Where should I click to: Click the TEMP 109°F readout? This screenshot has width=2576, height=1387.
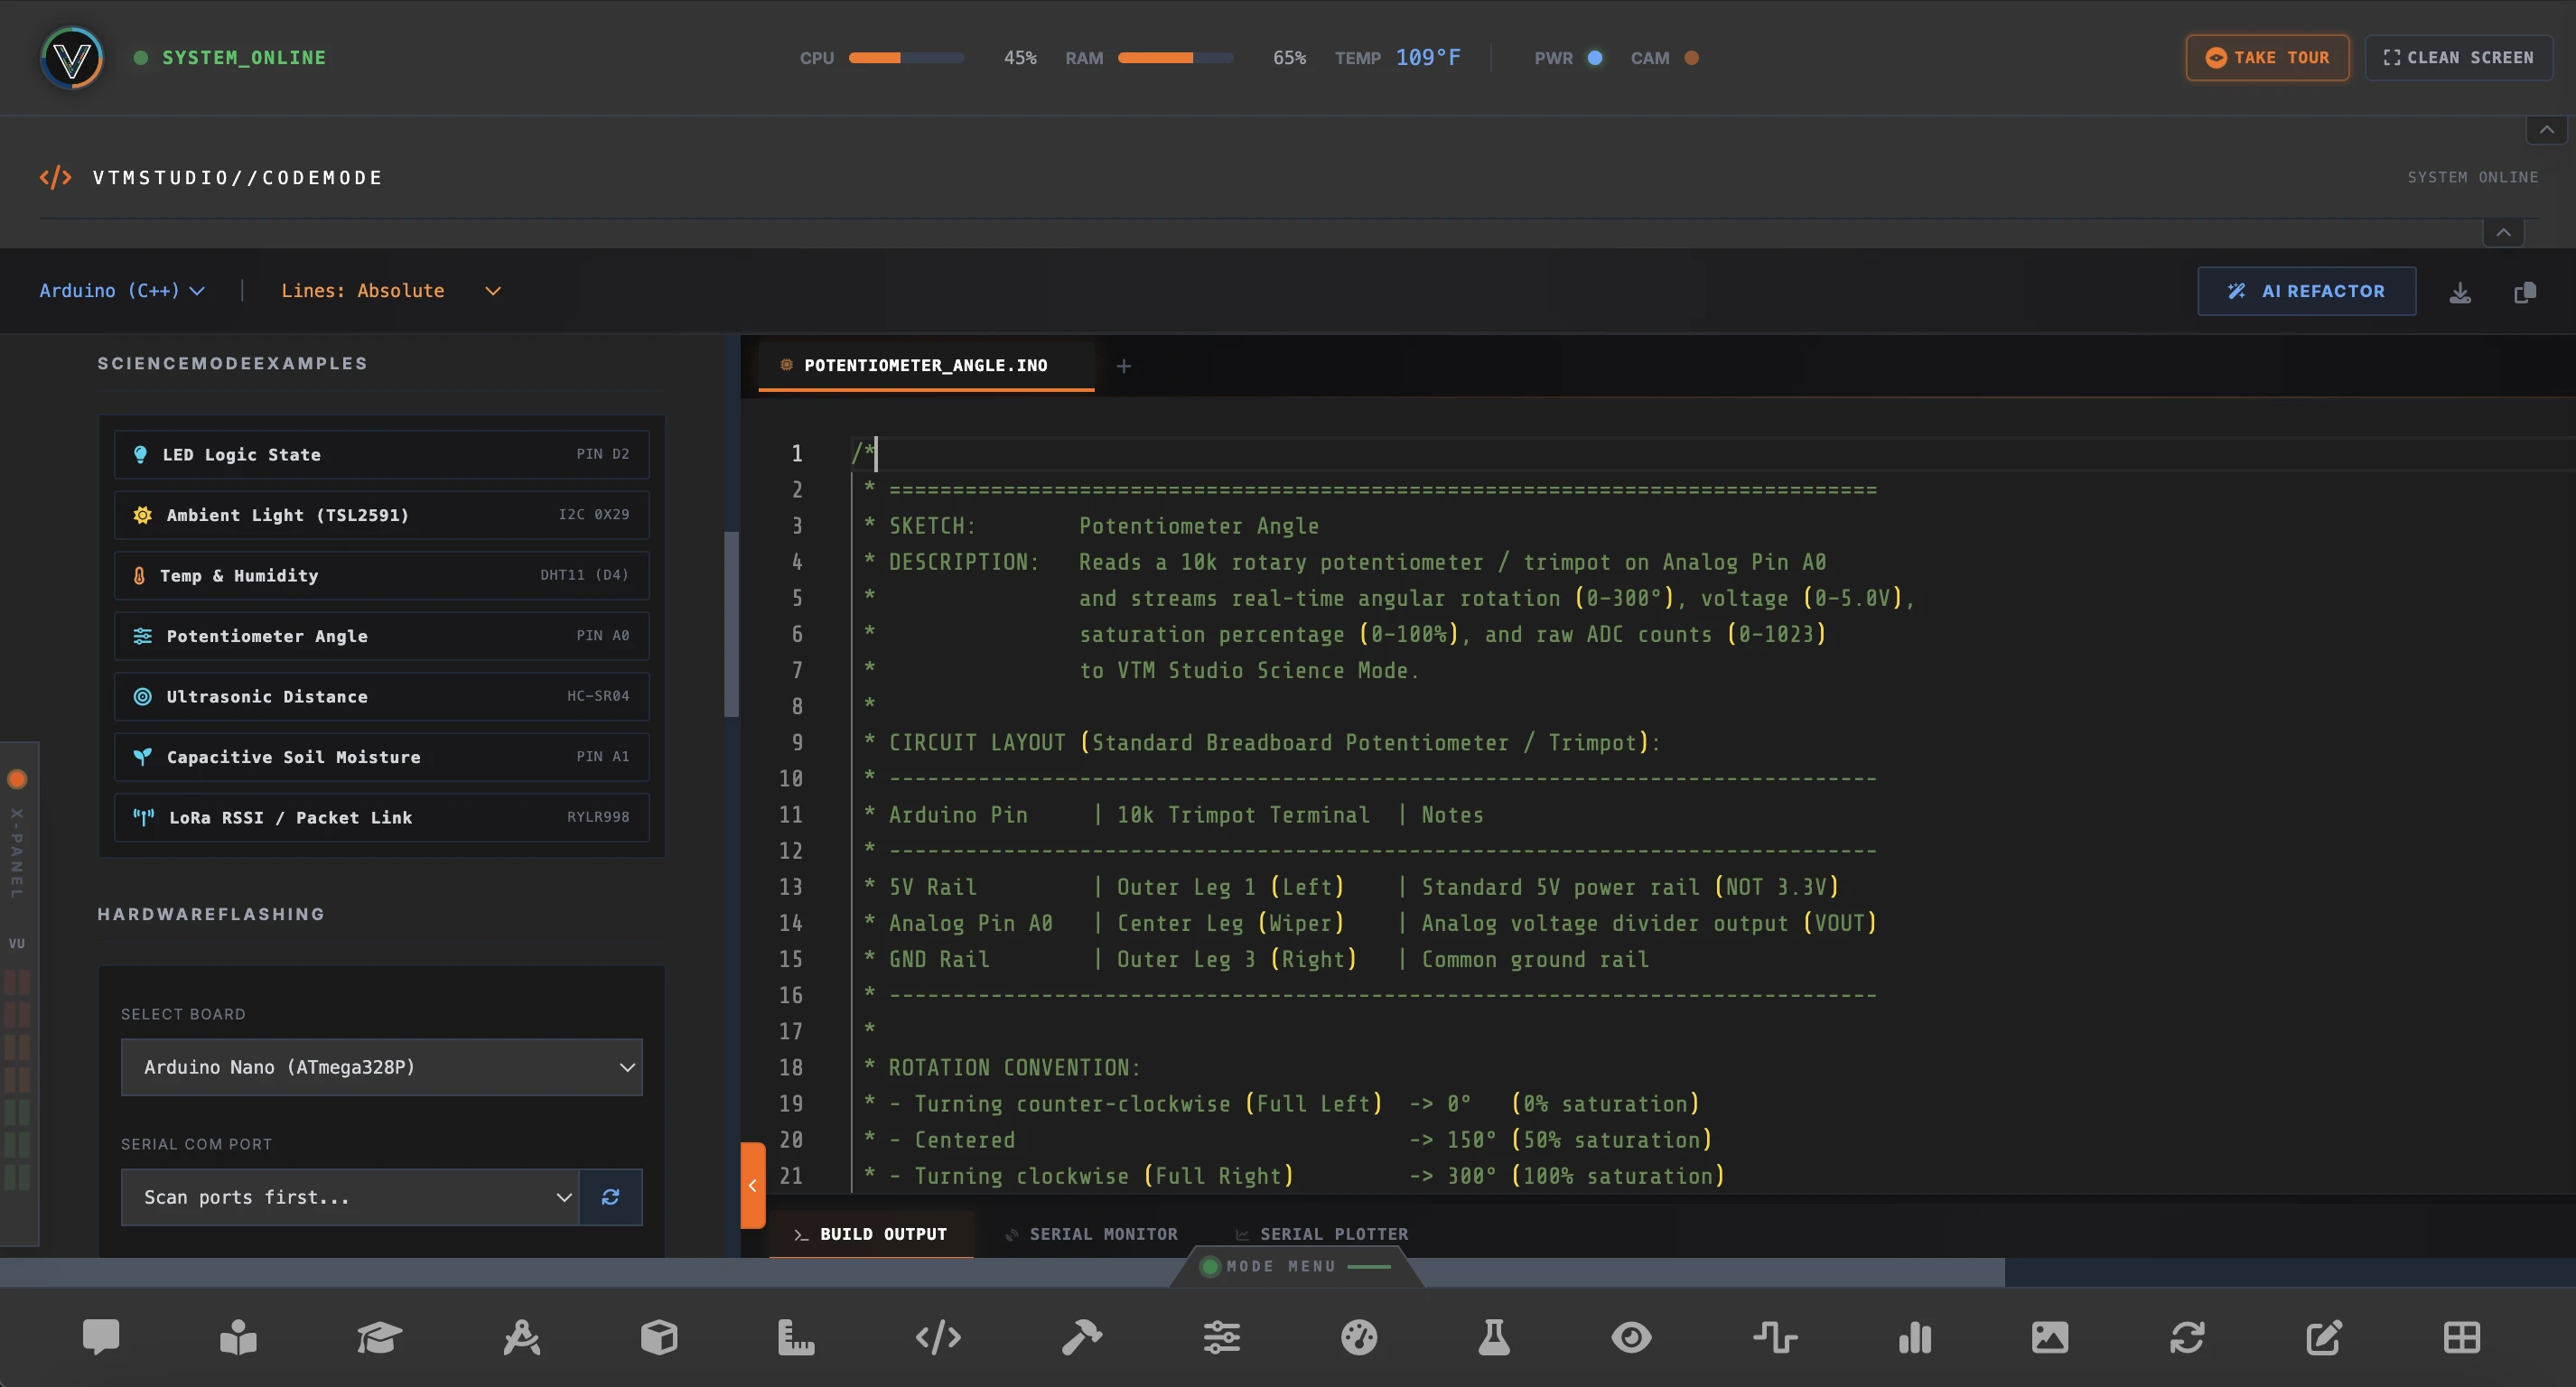click(1397, 58)
